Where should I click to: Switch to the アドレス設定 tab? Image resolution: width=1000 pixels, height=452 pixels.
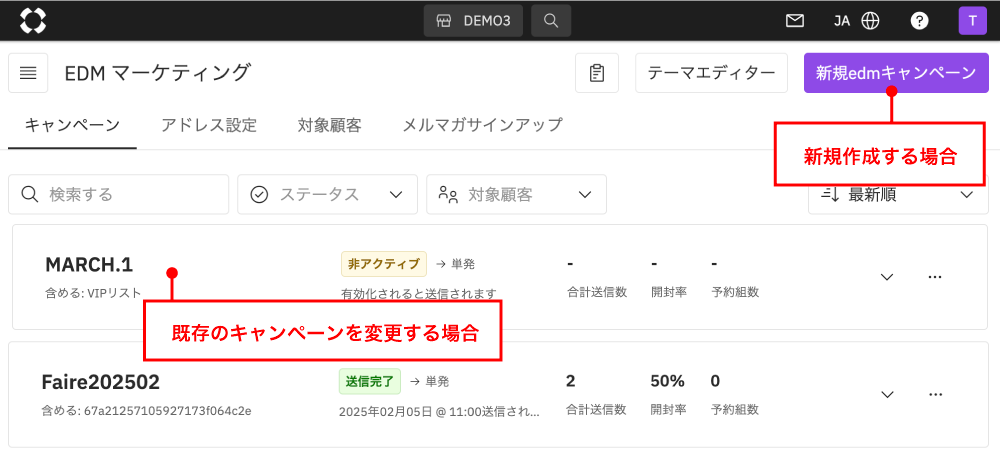[x=209, y=125]
